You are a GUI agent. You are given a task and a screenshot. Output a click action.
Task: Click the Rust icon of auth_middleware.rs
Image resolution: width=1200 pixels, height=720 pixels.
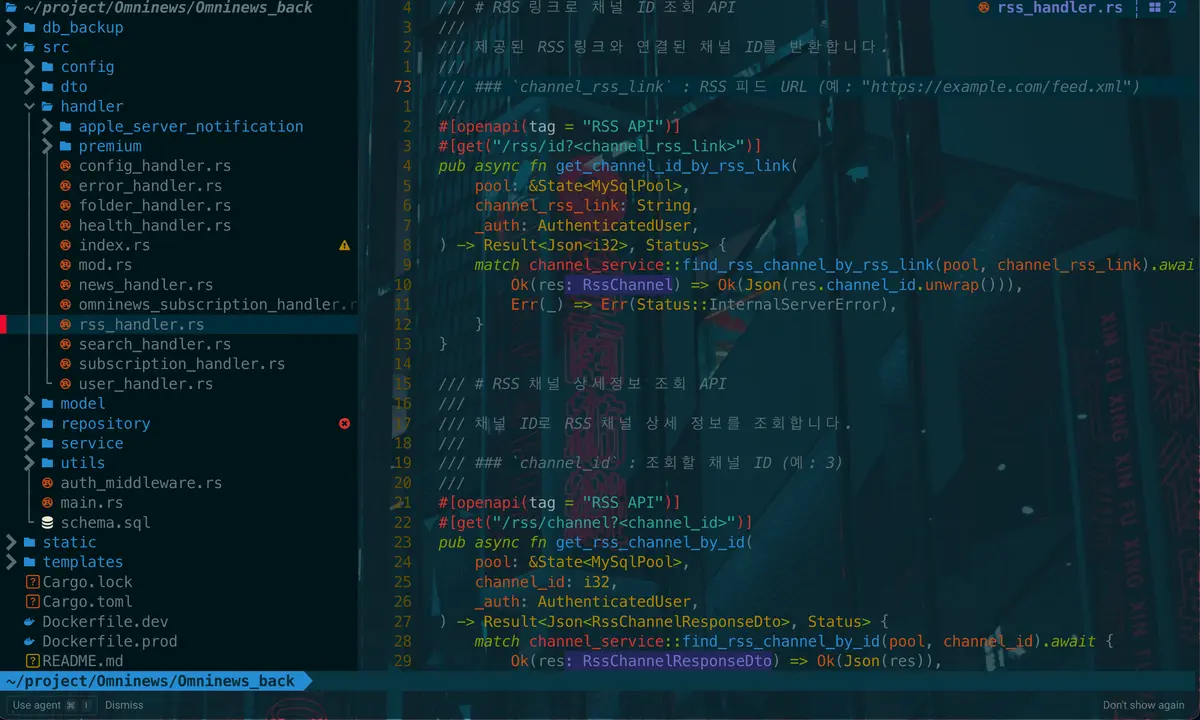click(x=48, y=483)
